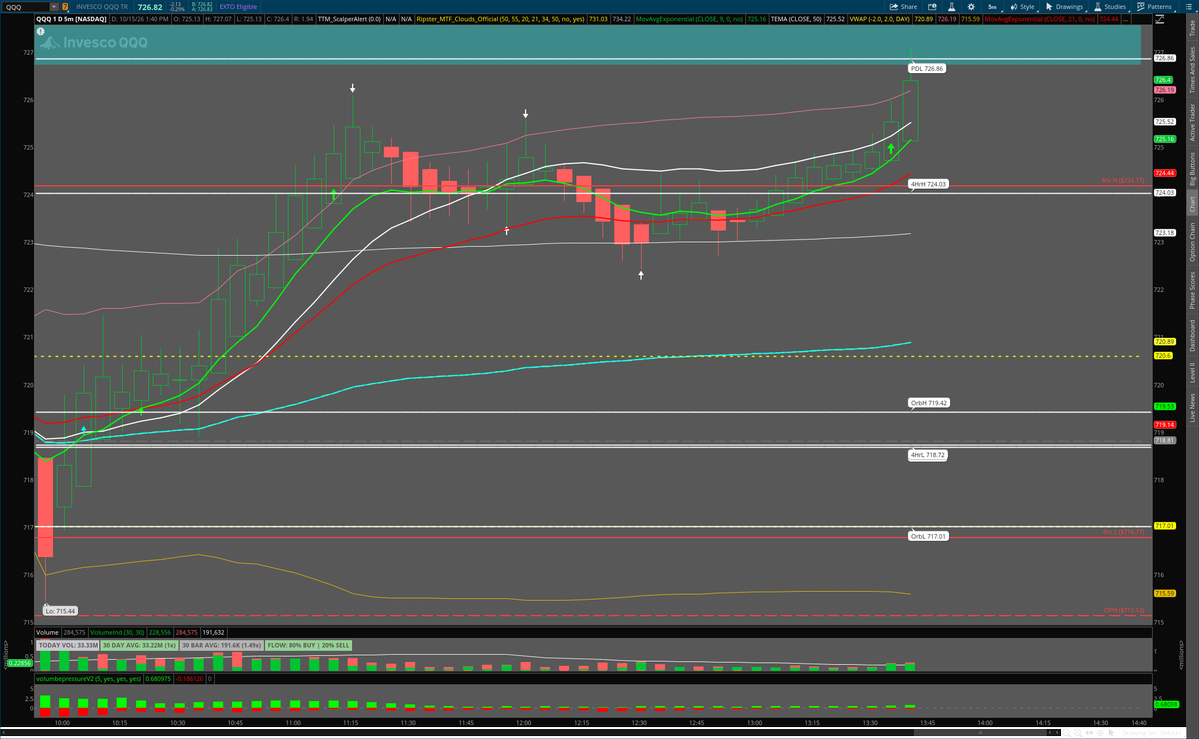Image resolution: width=1199 pixels, height=739 pixels.
Task: Open the 5m time frame selector
Action: pos(992,7)
